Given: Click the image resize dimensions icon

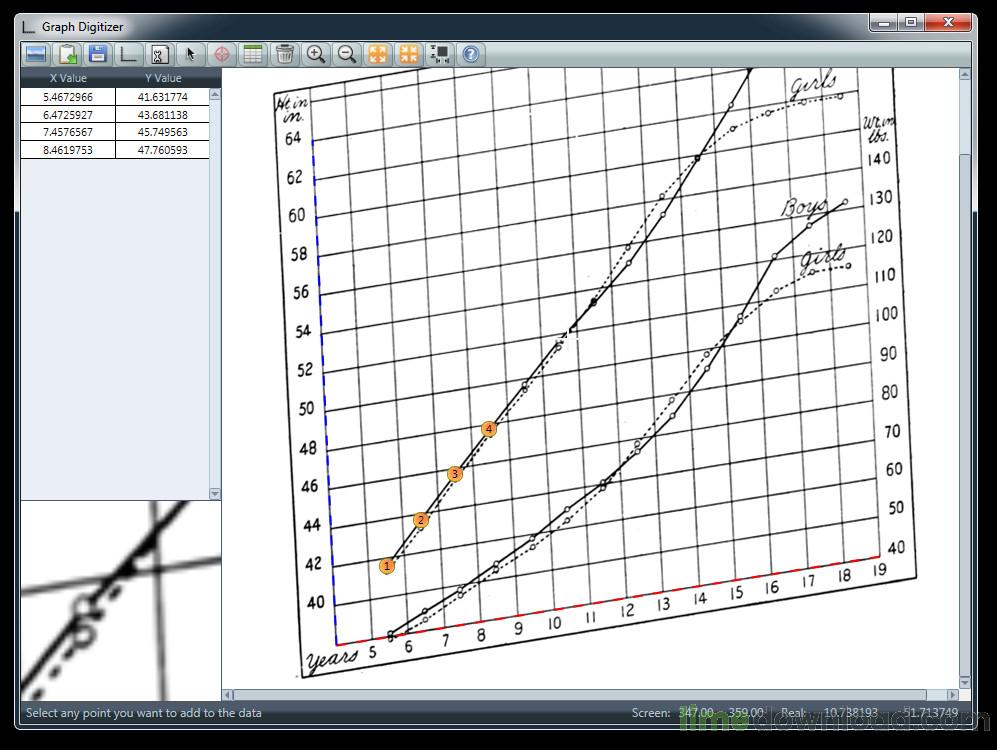Looking at the screenshot, I should click(x=439, y=55).
